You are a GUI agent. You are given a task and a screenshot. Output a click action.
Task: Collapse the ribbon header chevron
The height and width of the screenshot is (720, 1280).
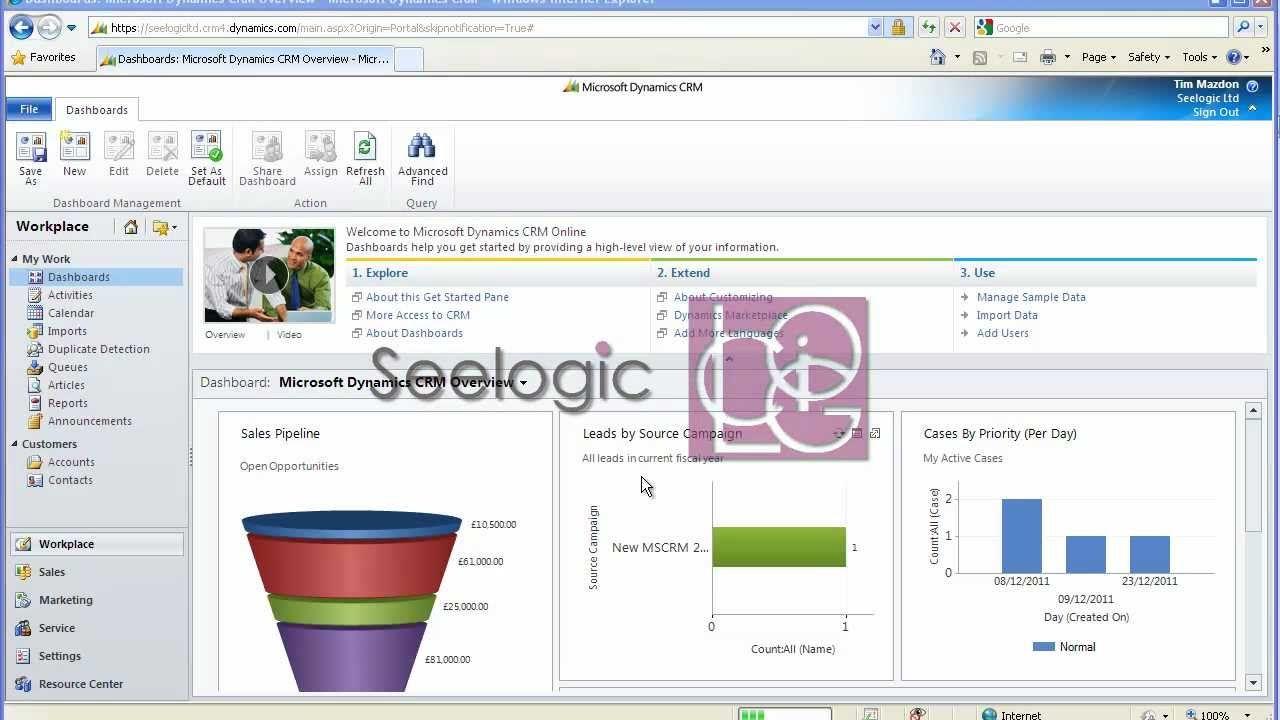[x=1253, y=108]
